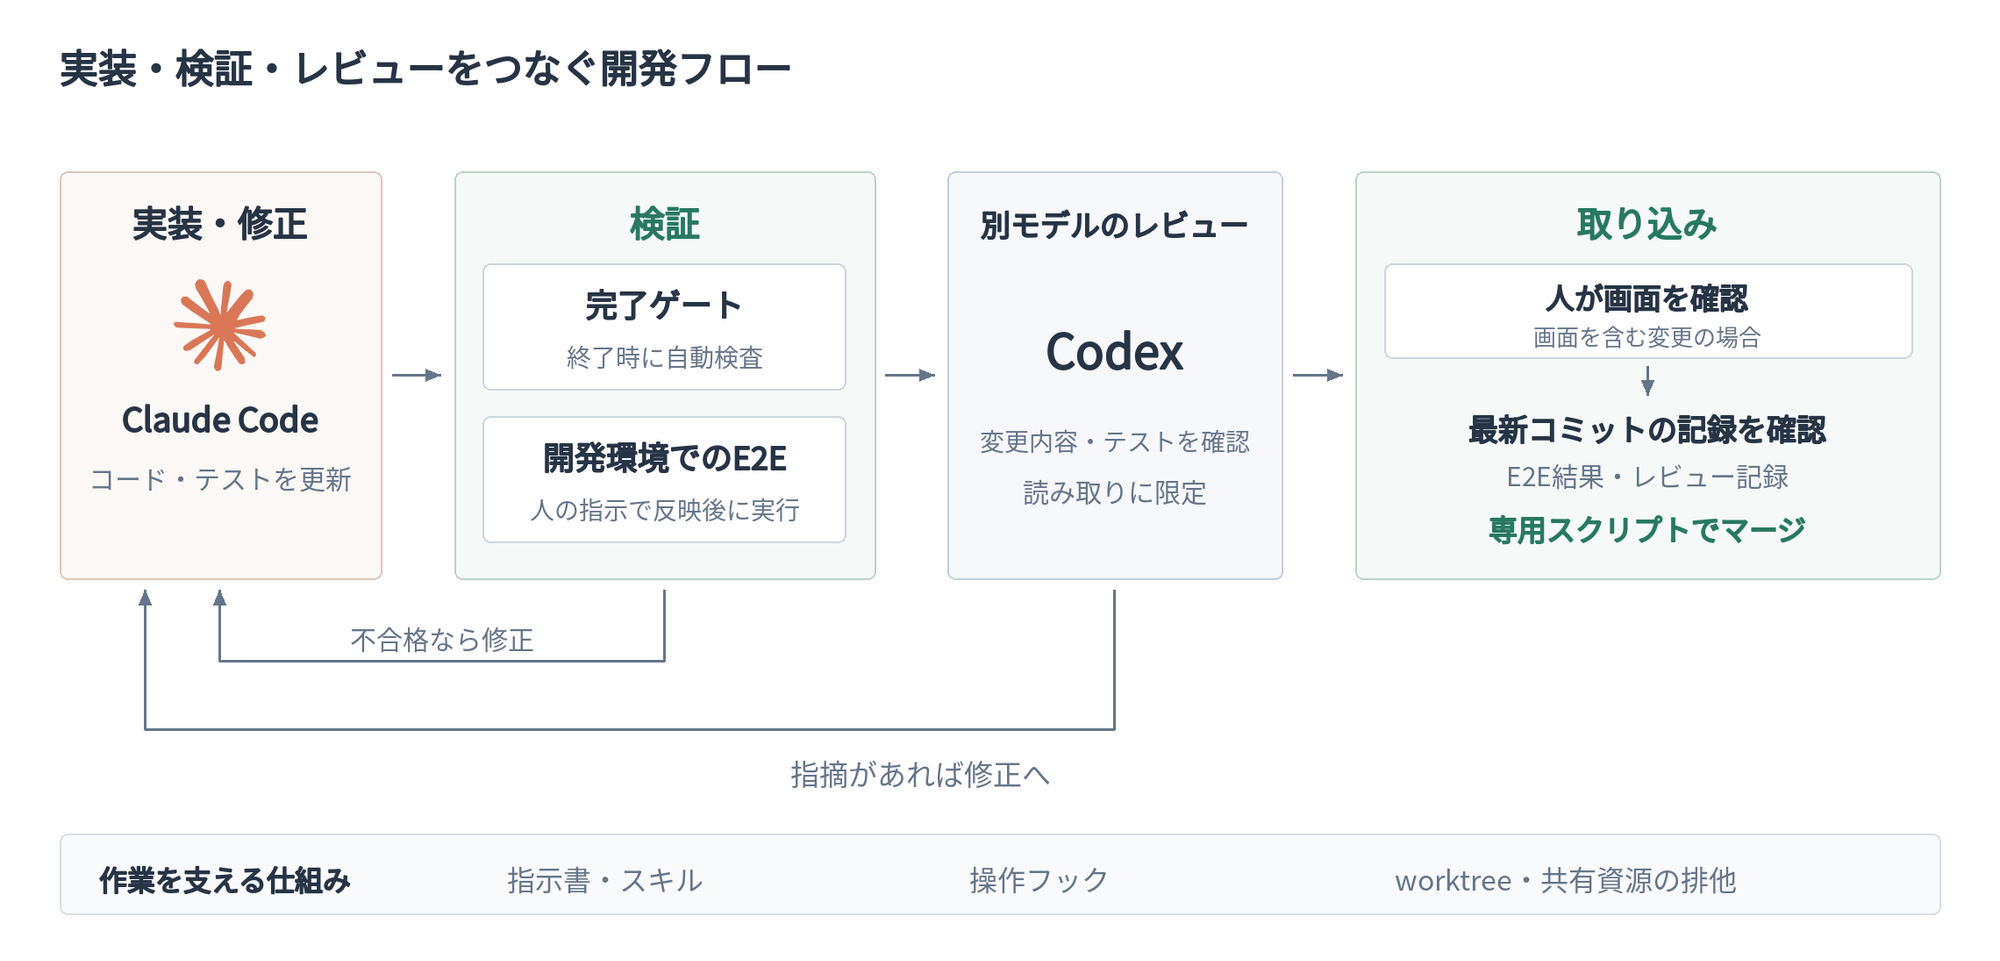
Task: Click the green text 専用スクリプトでマージ
Action: click(1647, 530)
